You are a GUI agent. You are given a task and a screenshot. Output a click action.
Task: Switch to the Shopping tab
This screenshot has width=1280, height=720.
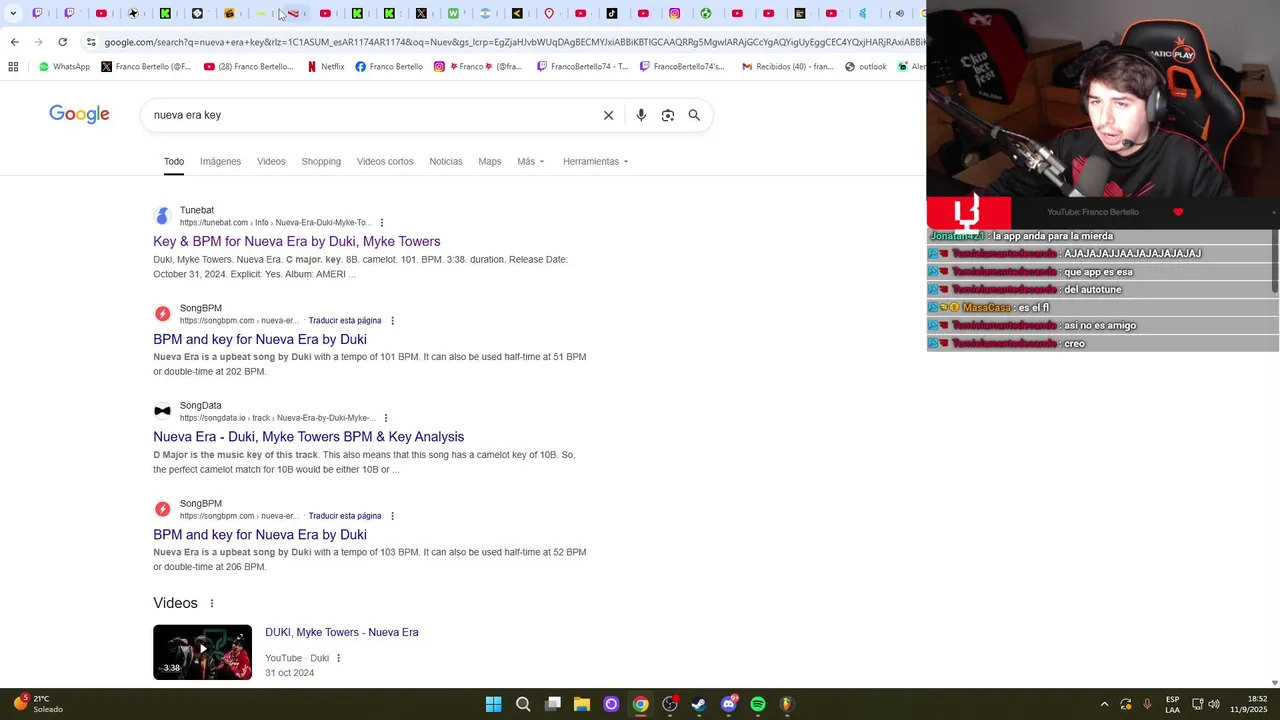(x=321, y=161)
